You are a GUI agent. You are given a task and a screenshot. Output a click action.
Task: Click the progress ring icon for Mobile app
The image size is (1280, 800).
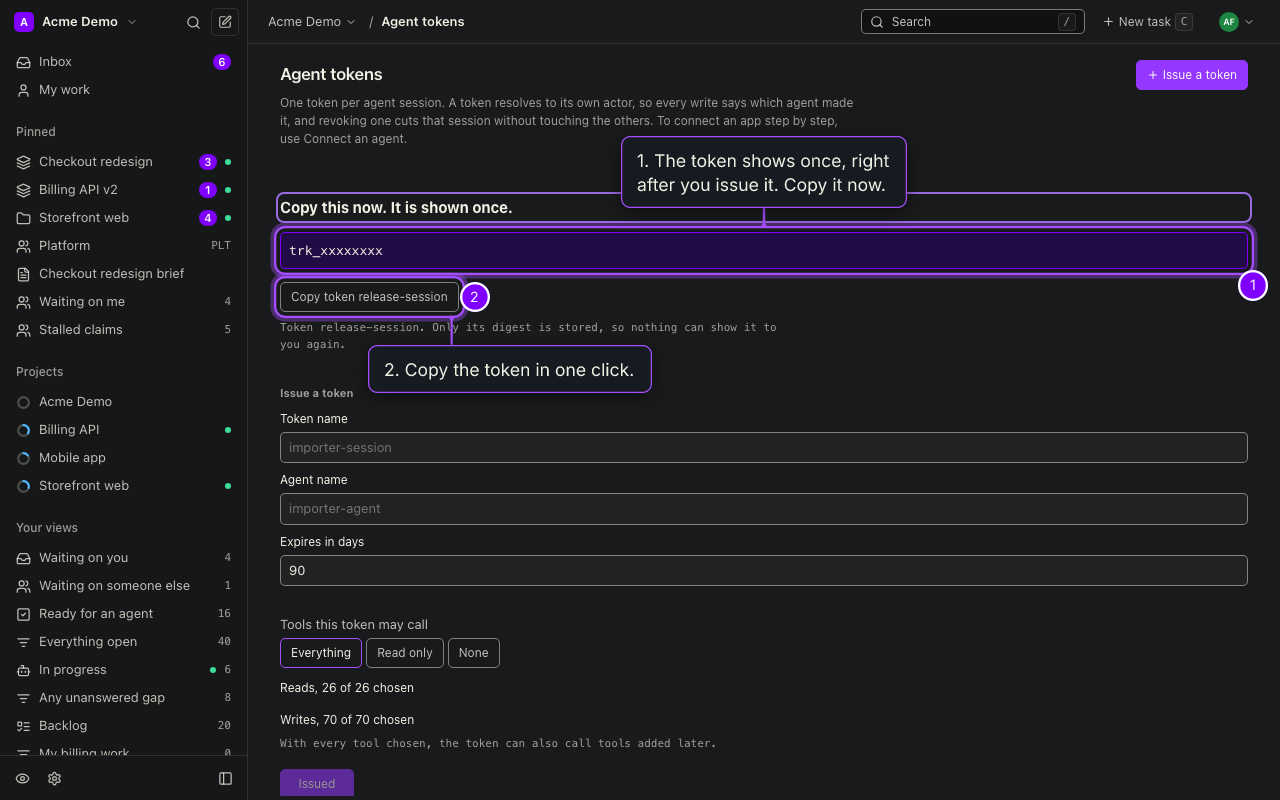[24, 458]
